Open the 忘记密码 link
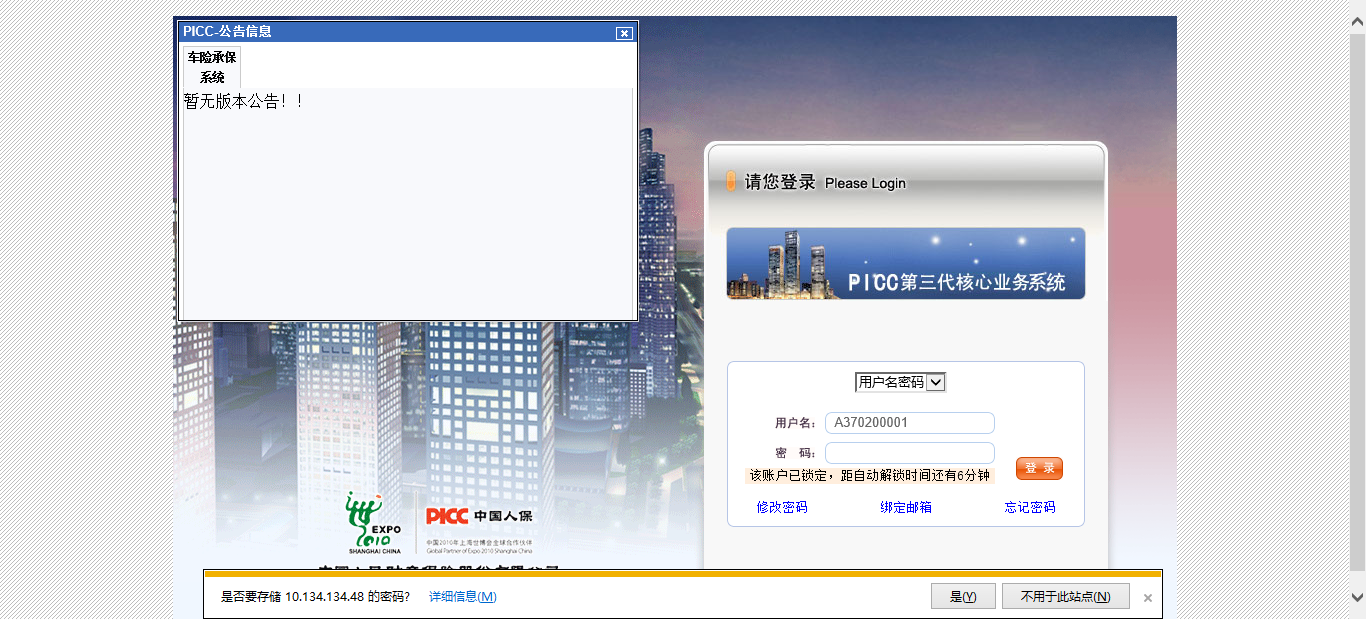Screen dimensions: 1366x619 [x=1030, y=507]
